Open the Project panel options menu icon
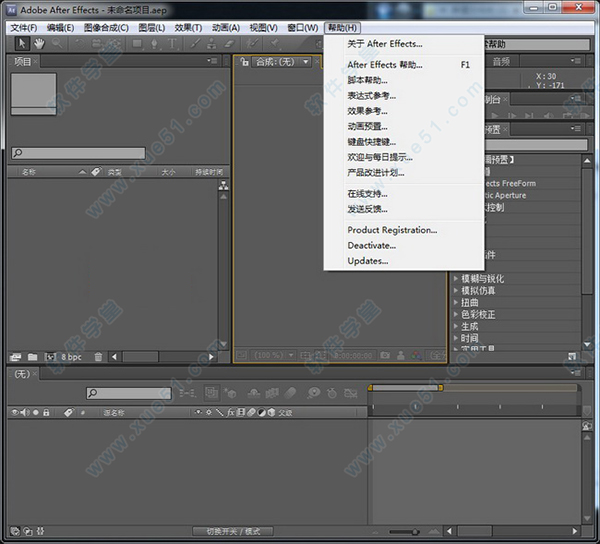Screen dimensions: 600x544 click(x=212, y=61)
